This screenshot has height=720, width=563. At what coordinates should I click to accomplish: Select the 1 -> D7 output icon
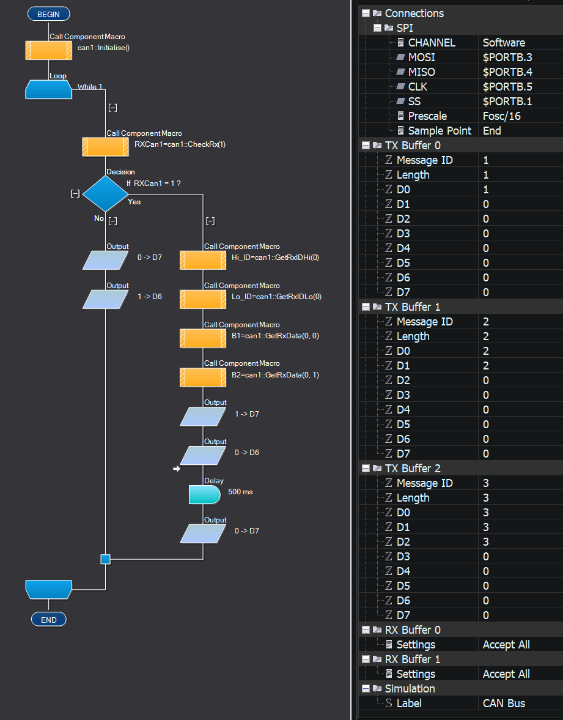pos(203,416)
